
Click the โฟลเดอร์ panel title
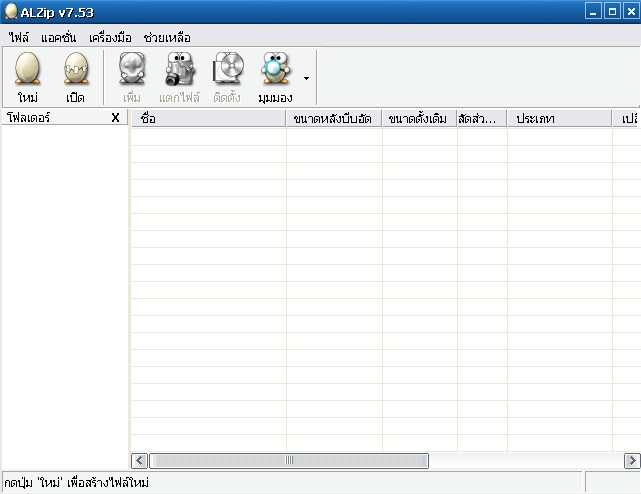(x=29, y=118)
